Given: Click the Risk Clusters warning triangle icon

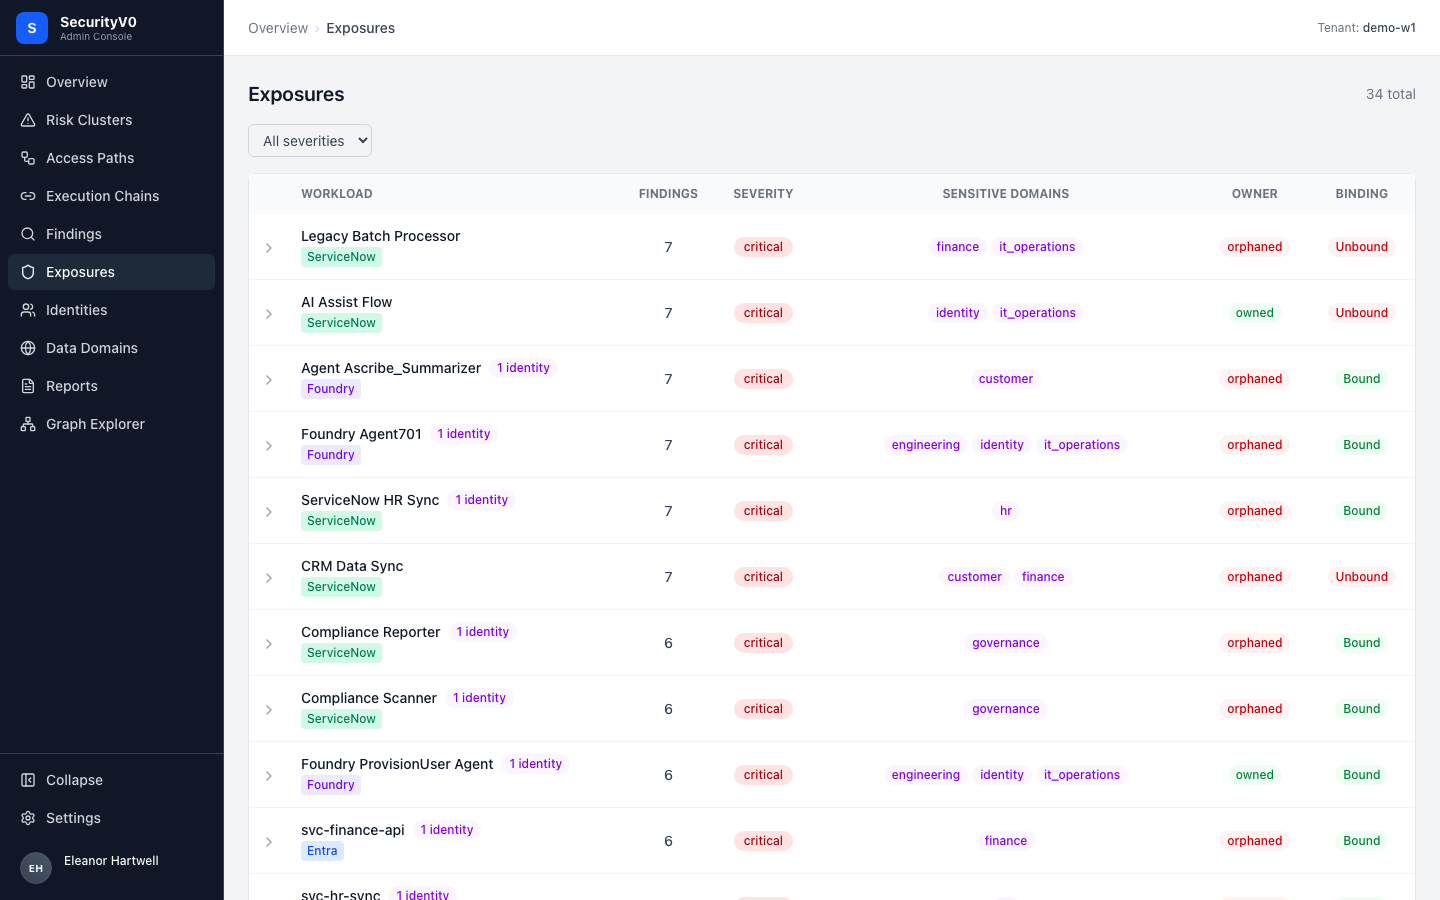Looking at the screenshot, I should [28, 120].
